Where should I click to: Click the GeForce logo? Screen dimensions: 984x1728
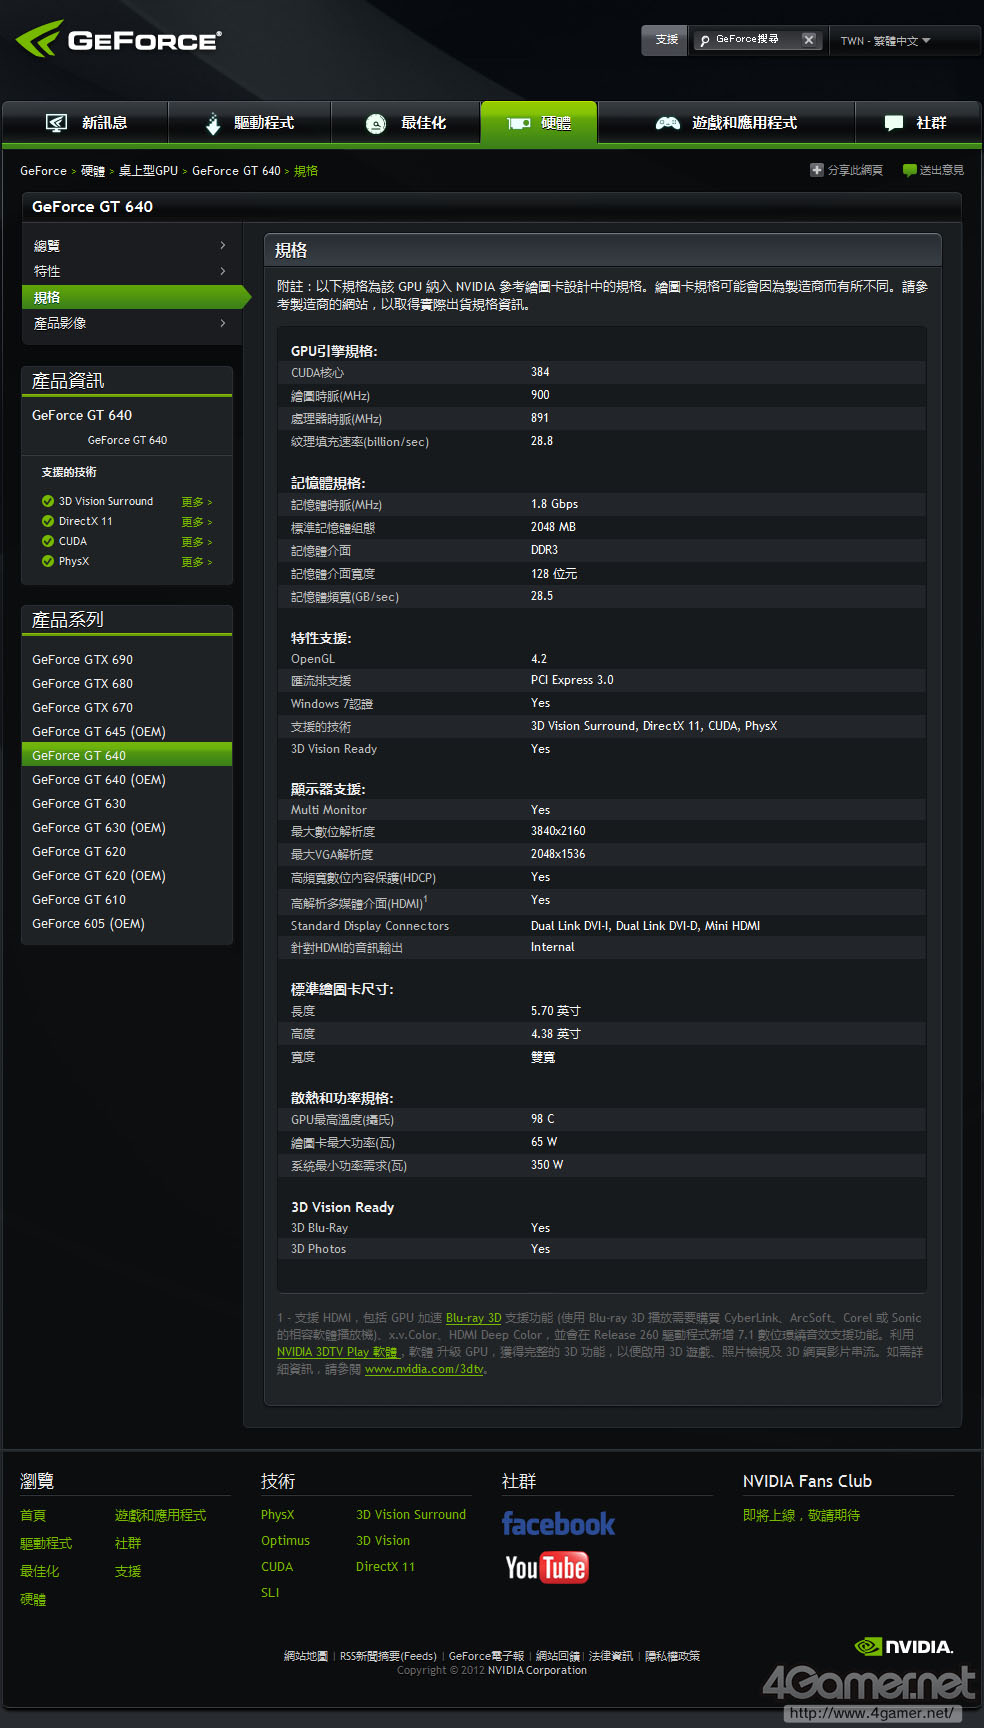point(118,39)
